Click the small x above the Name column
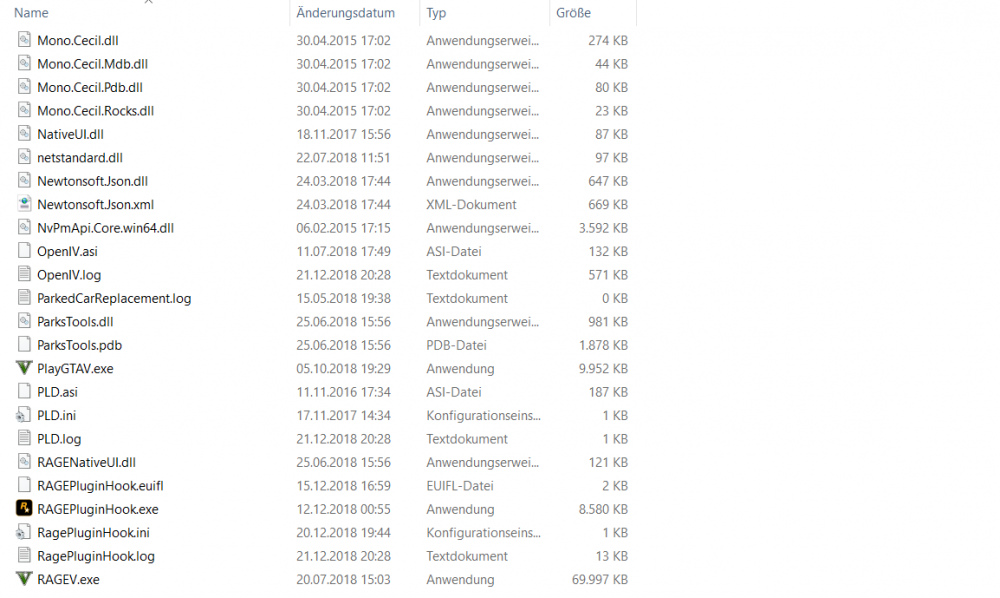Screen dimensions: 1000x598 click(149, 4)
